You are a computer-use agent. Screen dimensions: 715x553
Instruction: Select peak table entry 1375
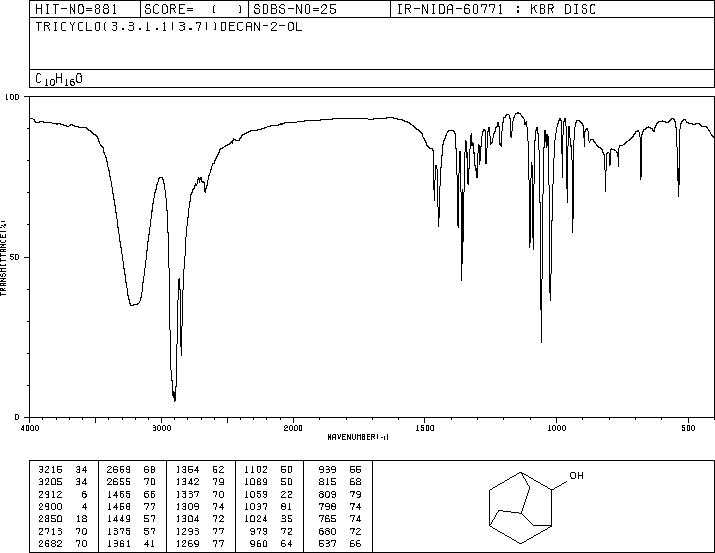point(119,532)
